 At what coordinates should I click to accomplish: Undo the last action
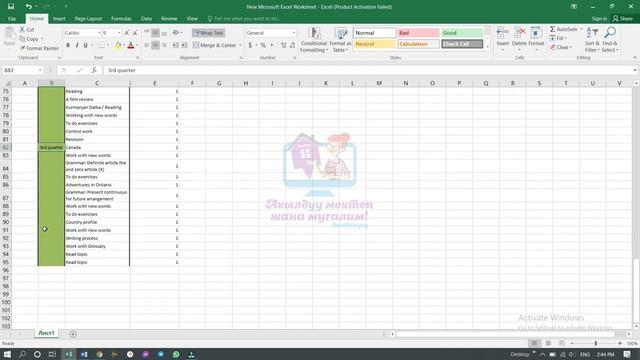point(28,7)
